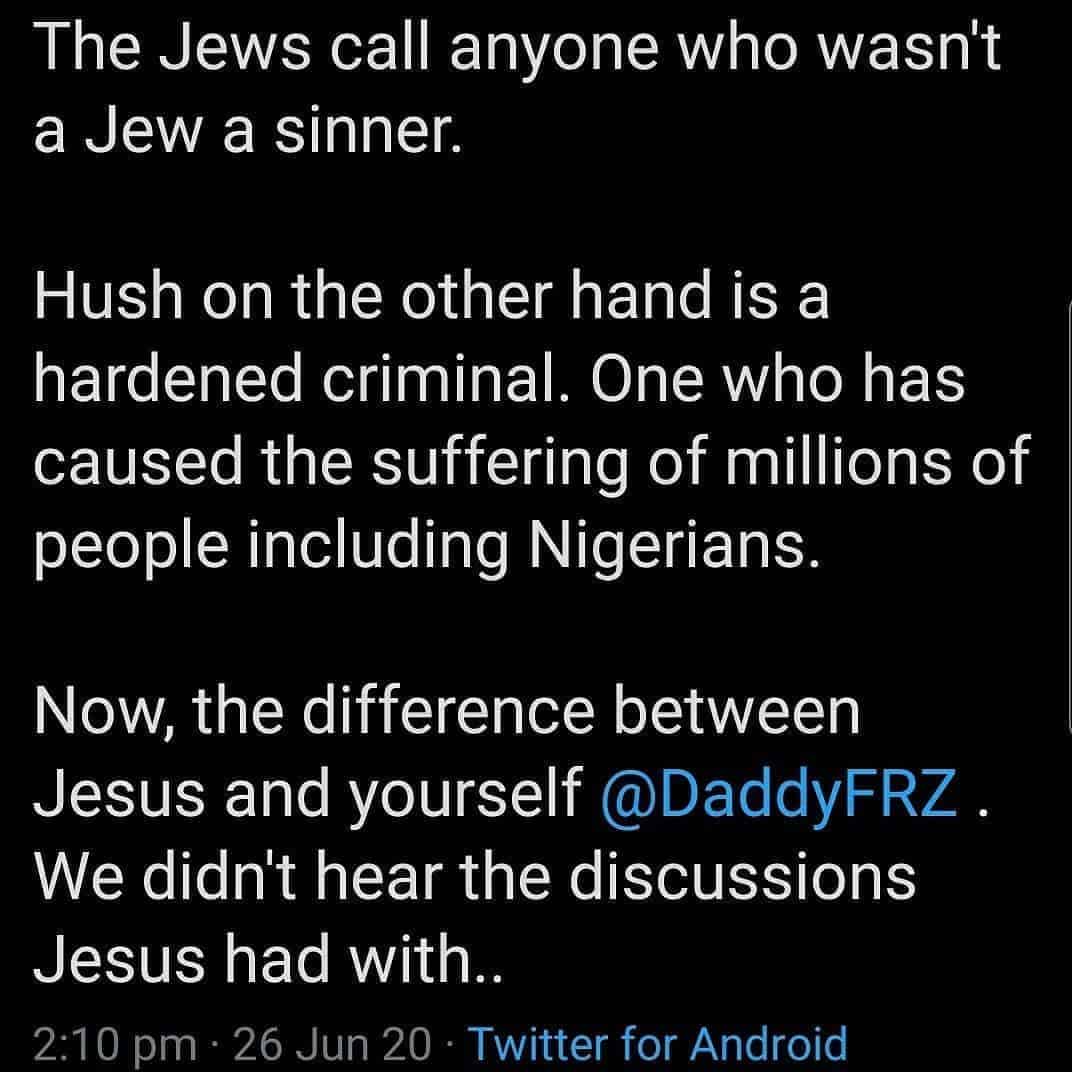Click the line "We didn't hear the discussions"

474,876
